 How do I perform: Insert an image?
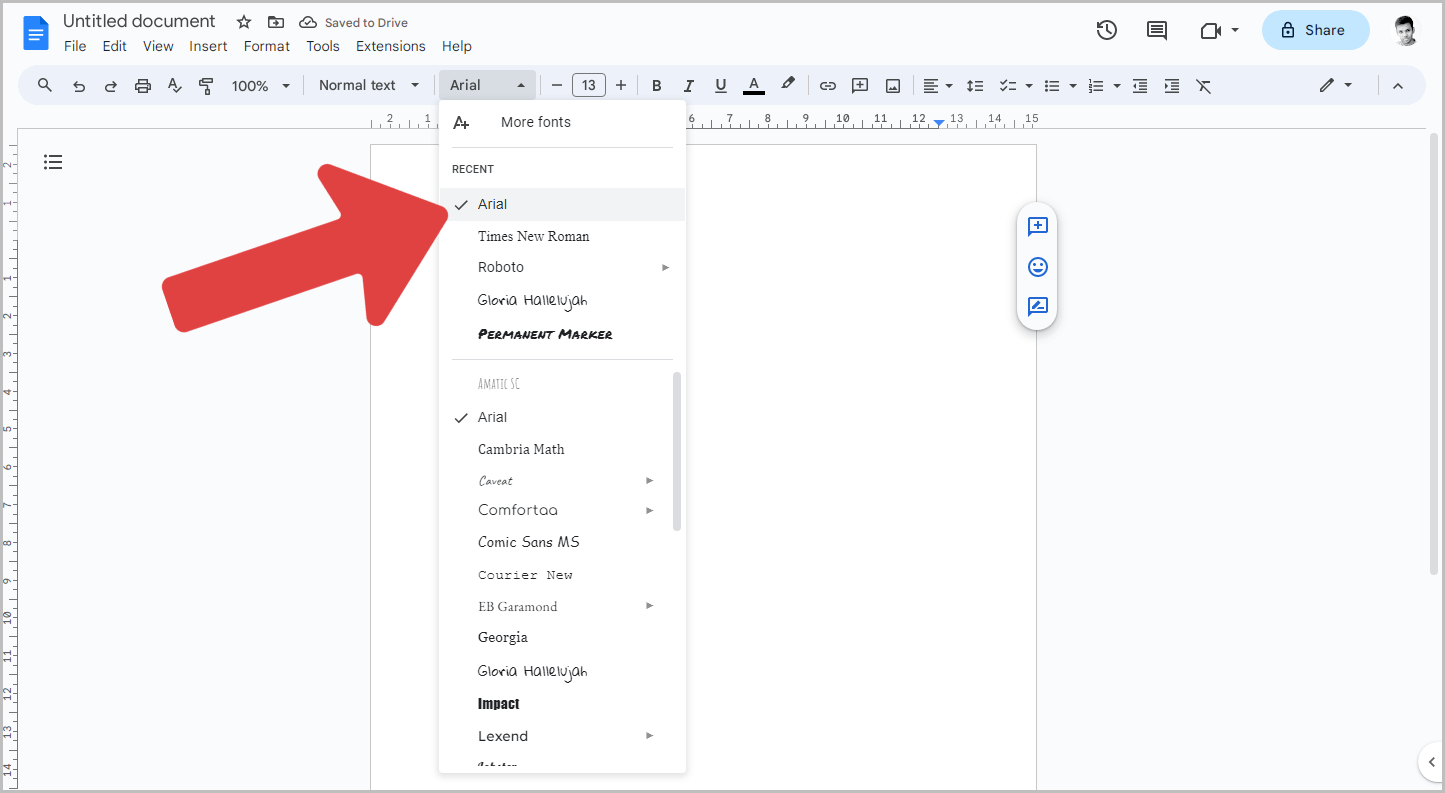tap(893, 86)
